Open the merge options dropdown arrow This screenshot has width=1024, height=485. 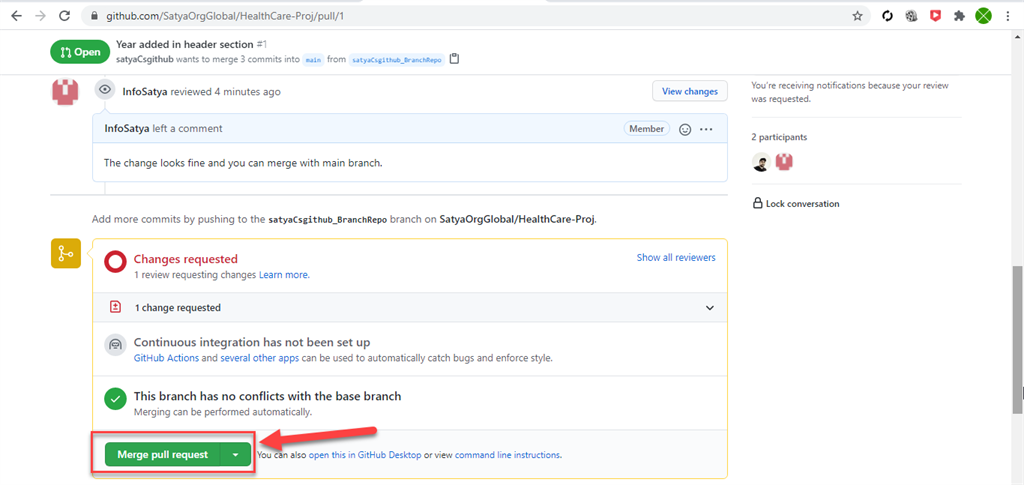point(235,454)
